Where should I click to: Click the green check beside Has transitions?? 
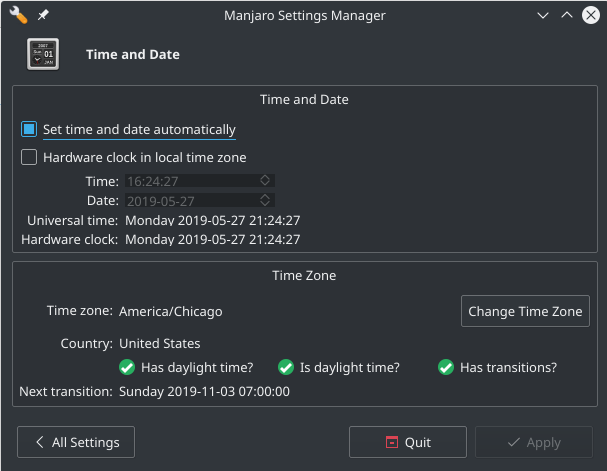(446, 367)
